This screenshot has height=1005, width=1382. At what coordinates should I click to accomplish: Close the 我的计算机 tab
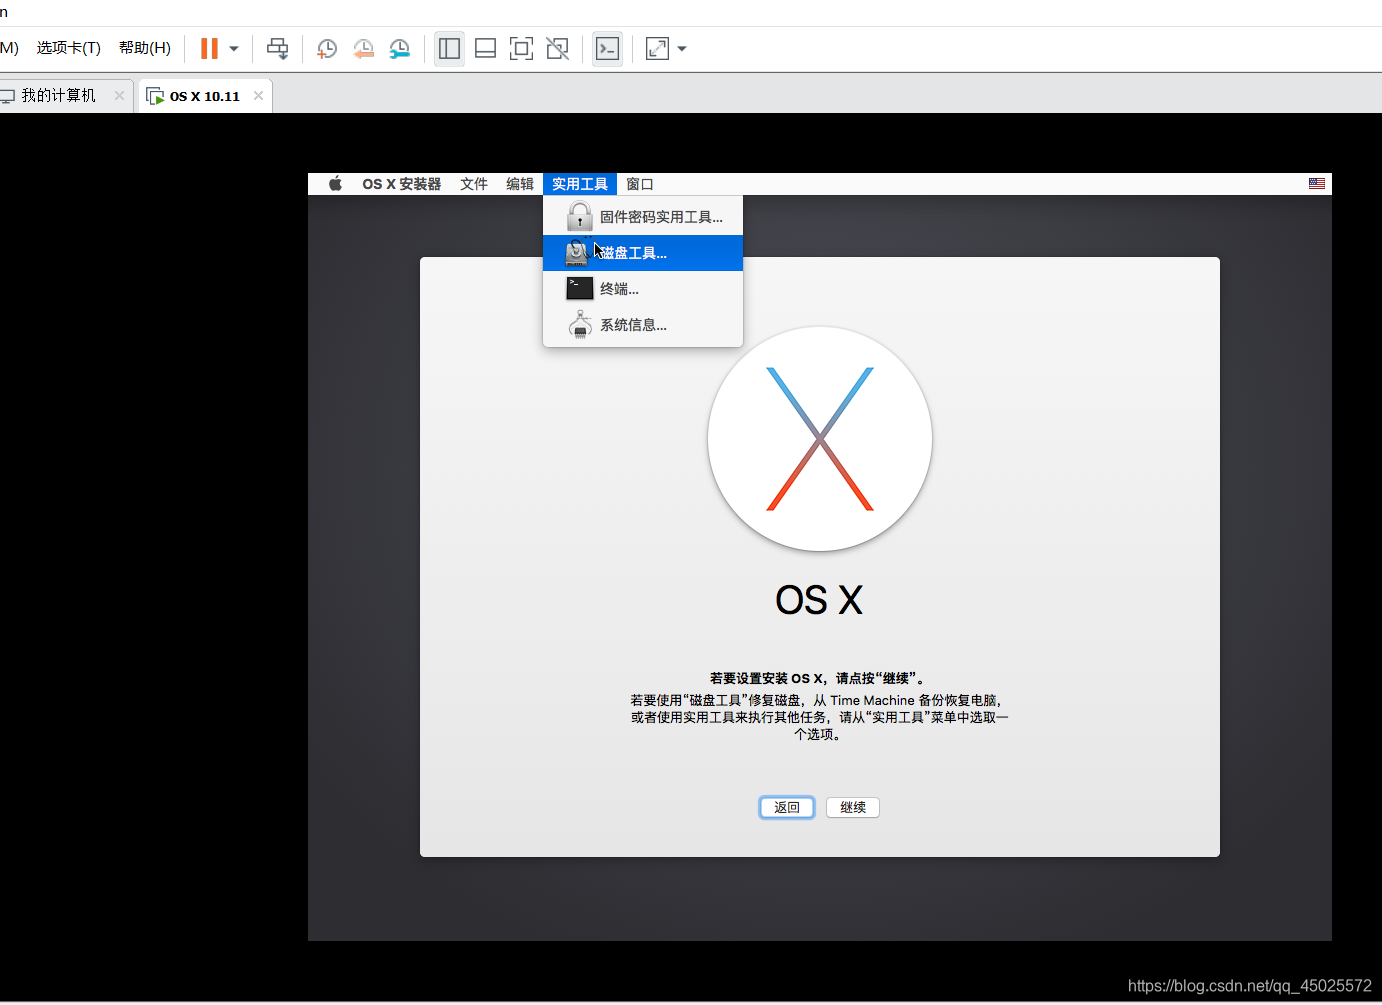pos(120,96)
